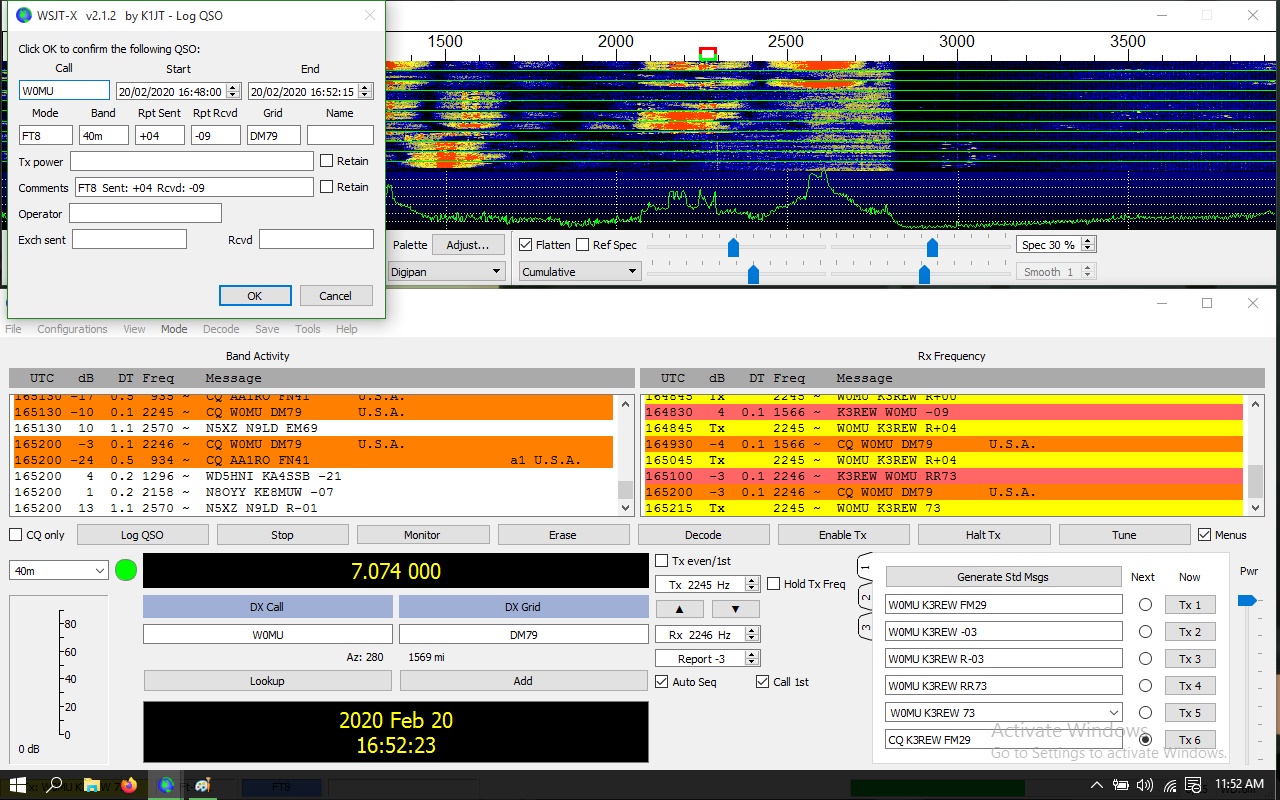Image resolution: width=1280 pixels, height=800 pixels.
Task: Click the green status indicator beside band selector
Action: tap(126, 570)
